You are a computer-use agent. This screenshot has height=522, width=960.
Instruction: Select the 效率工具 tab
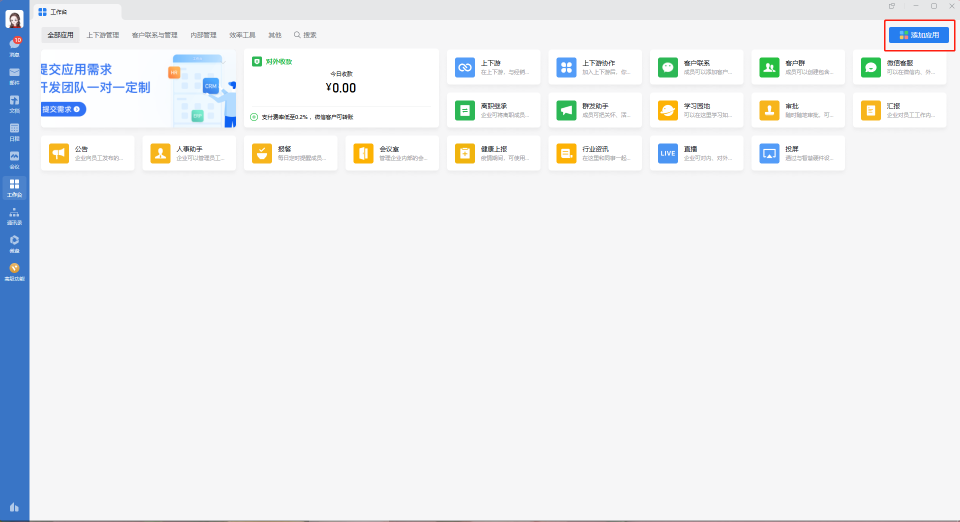pos(242,35)
